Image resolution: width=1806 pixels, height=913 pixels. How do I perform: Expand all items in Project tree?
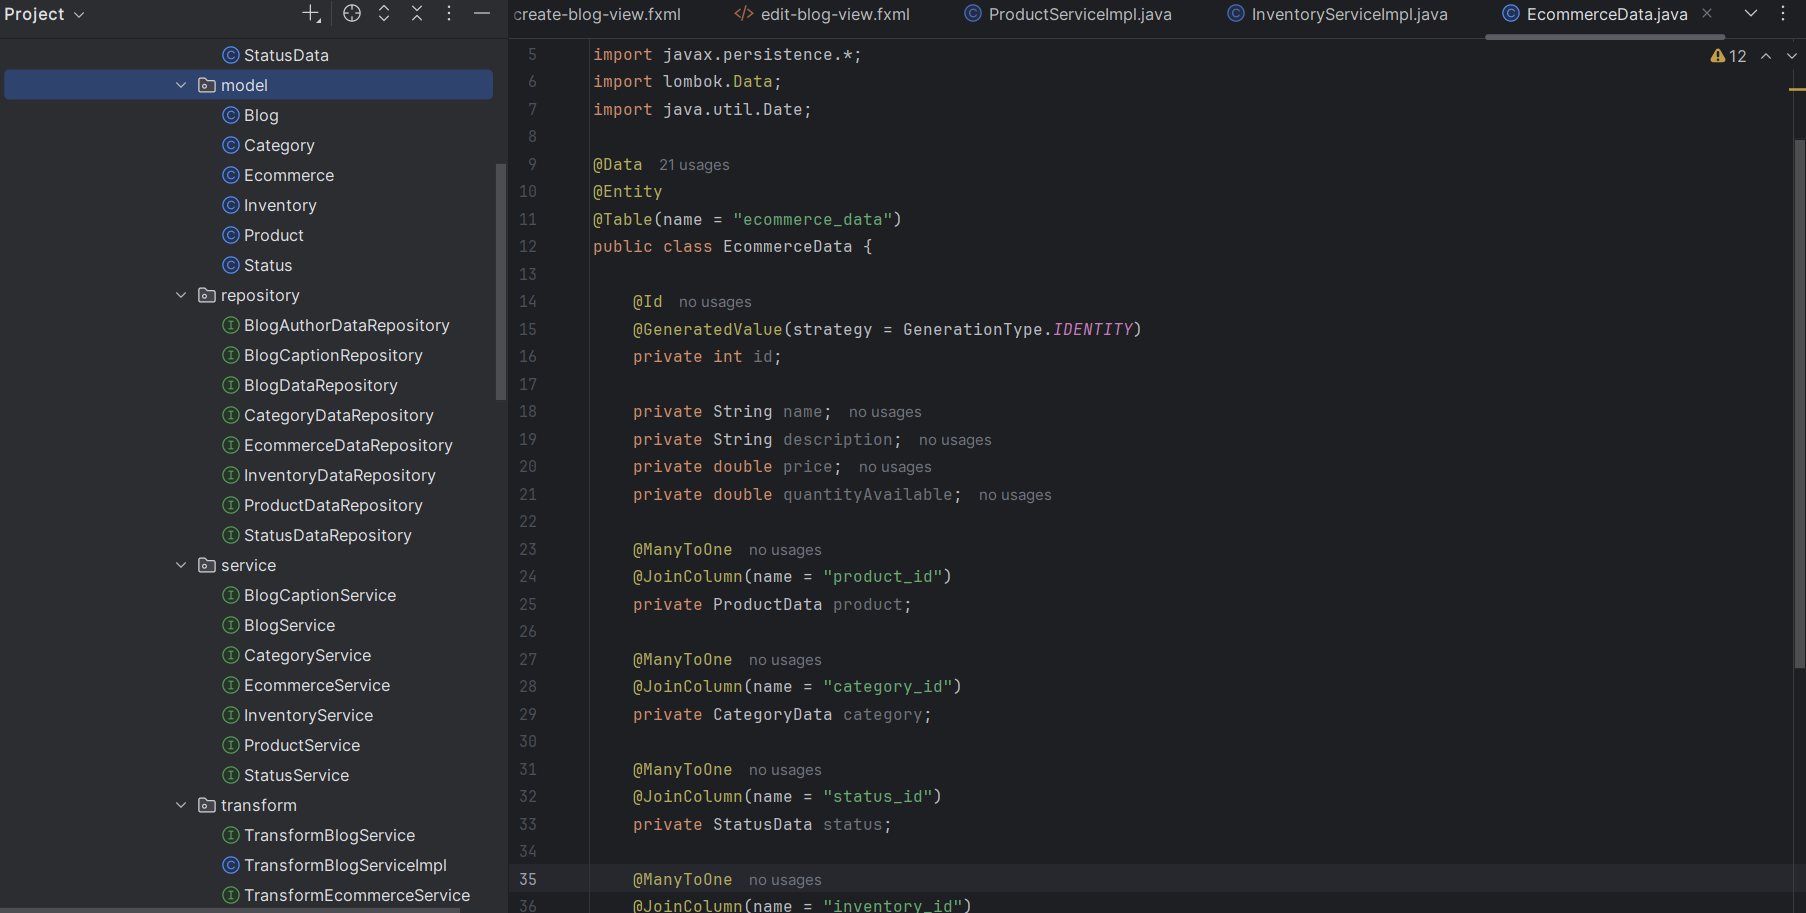click(x=384, y=14)
